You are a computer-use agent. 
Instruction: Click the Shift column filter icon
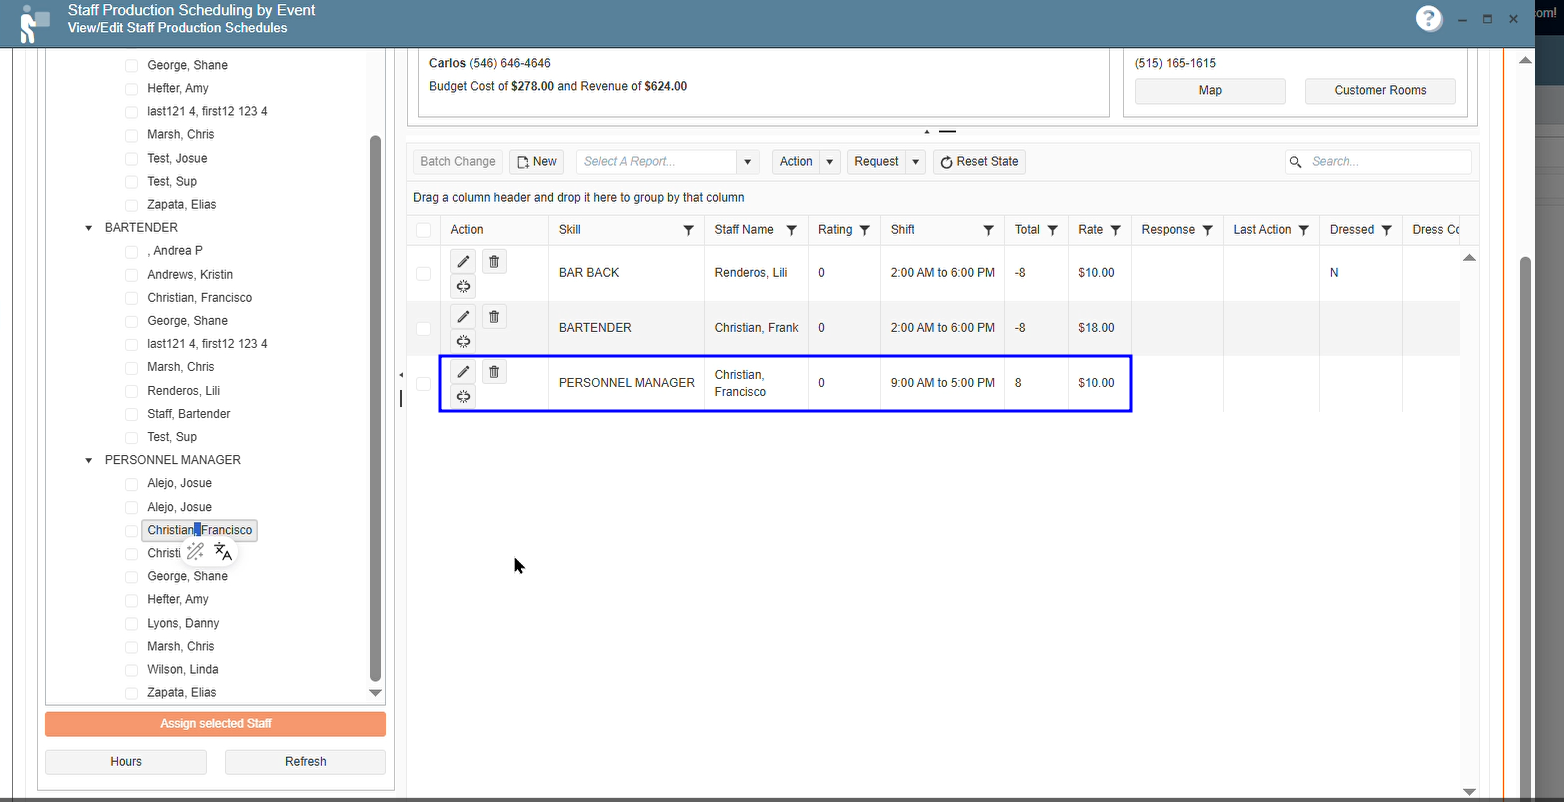tap(988, 230)
